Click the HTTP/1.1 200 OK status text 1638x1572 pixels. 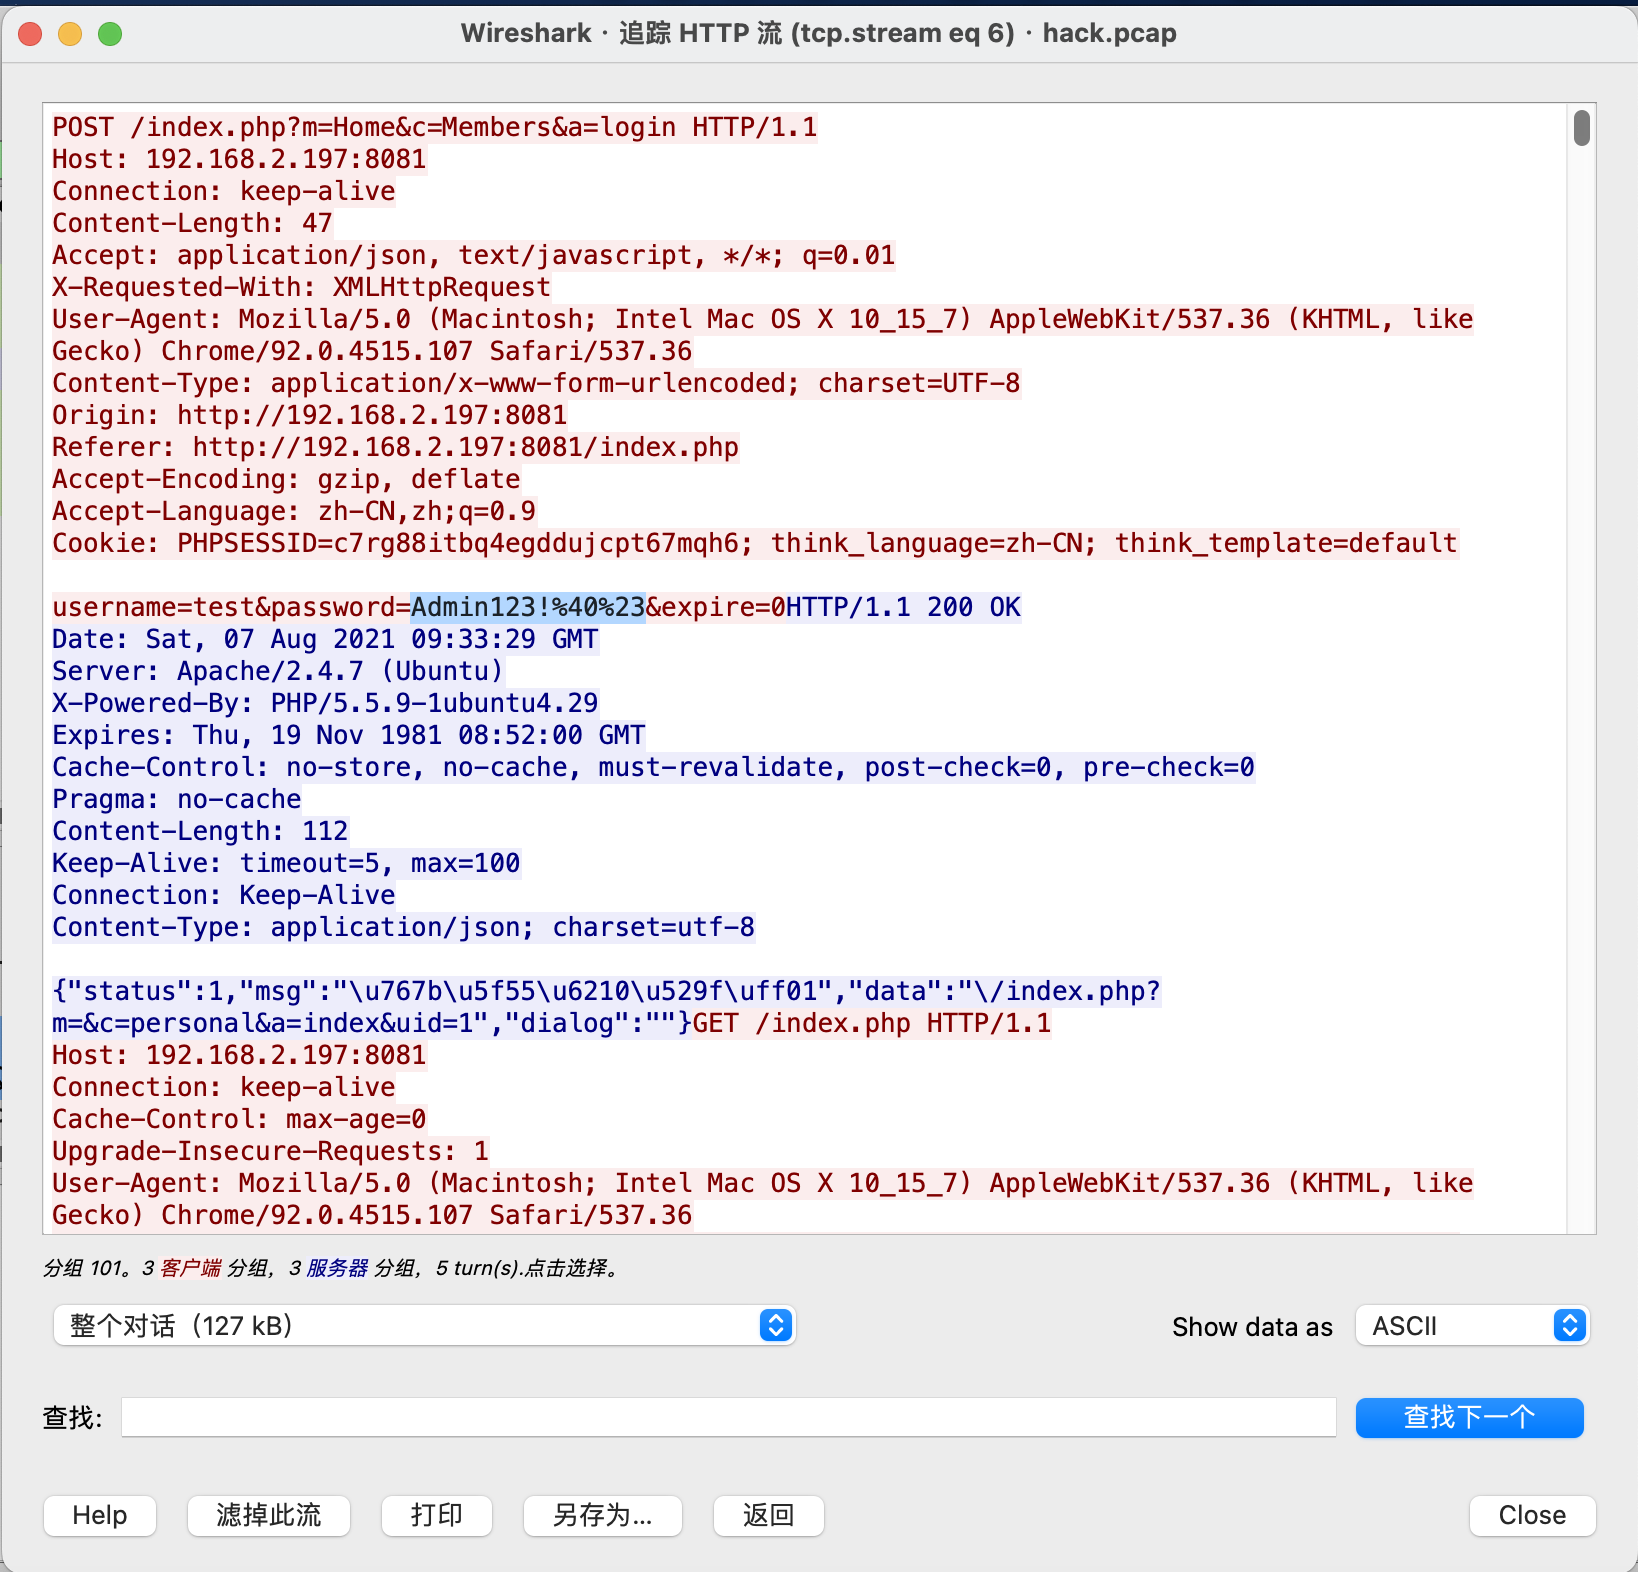coord(903,607)
